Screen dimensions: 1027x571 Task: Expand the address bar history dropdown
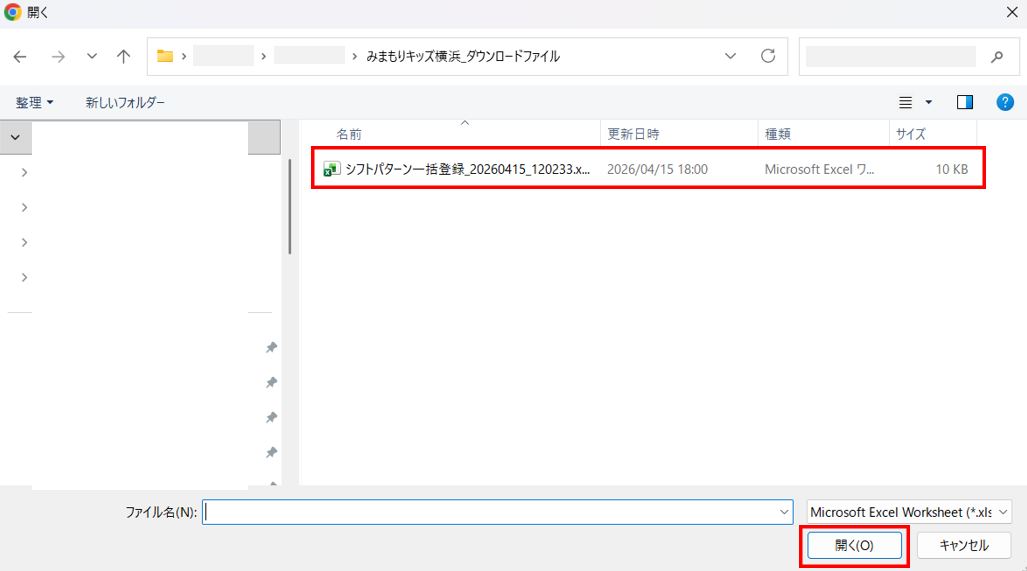pos(730,56)
